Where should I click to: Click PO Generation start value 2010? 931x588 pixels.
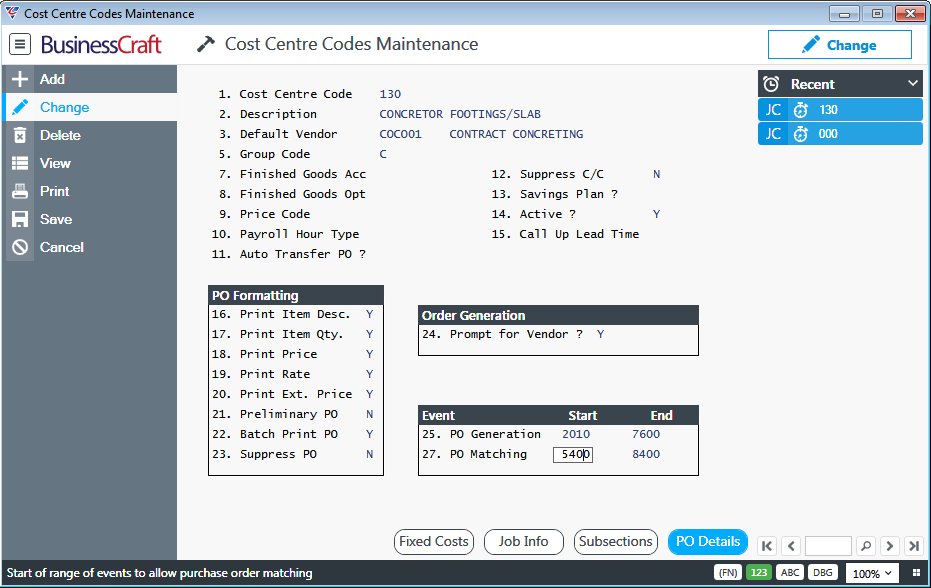[576, 434]
